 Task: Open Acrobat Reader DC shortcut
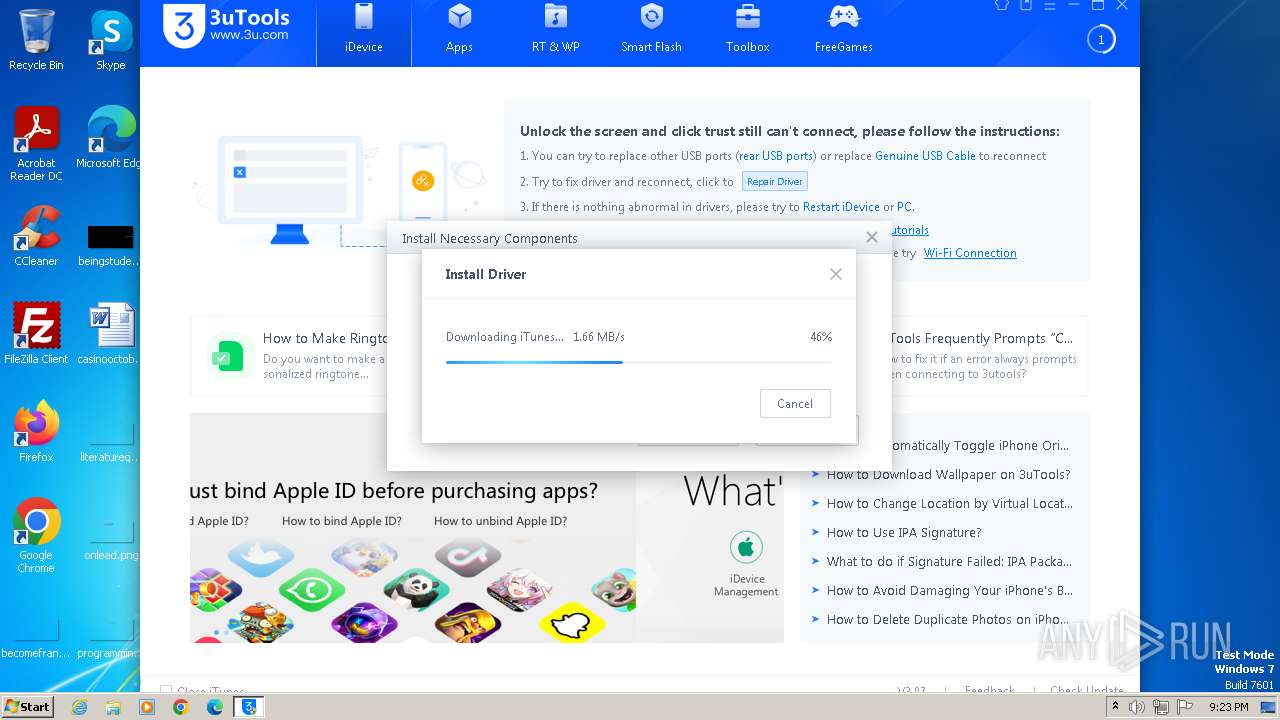pyautogui.click(x=36, y=145)
